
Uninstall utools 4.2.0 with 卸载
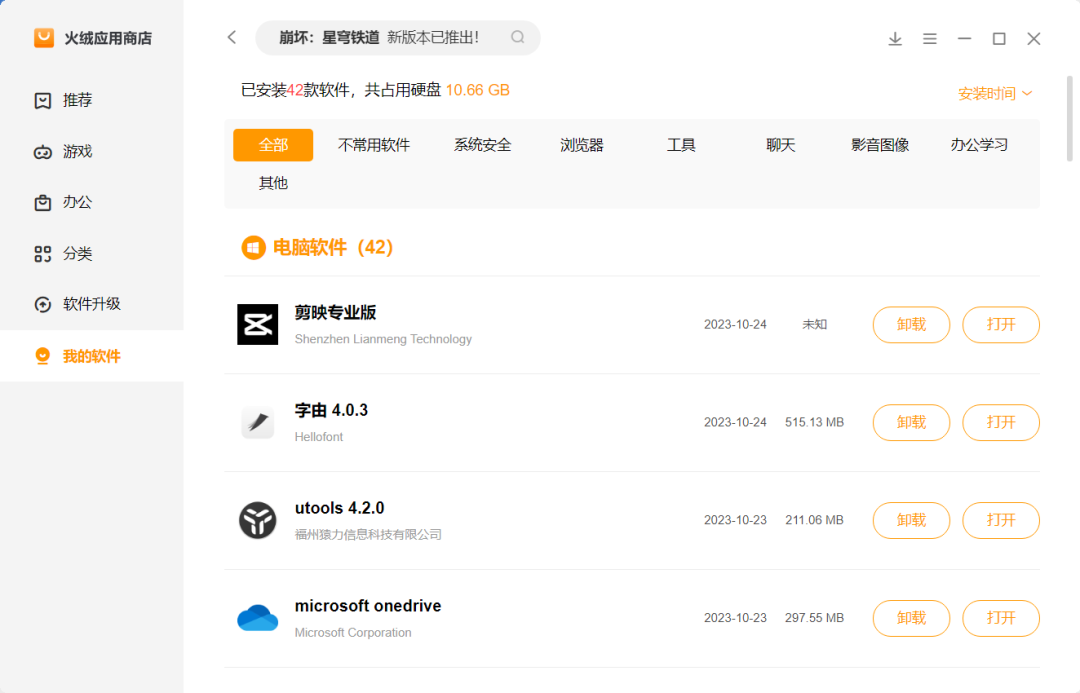tap(911, 520)
